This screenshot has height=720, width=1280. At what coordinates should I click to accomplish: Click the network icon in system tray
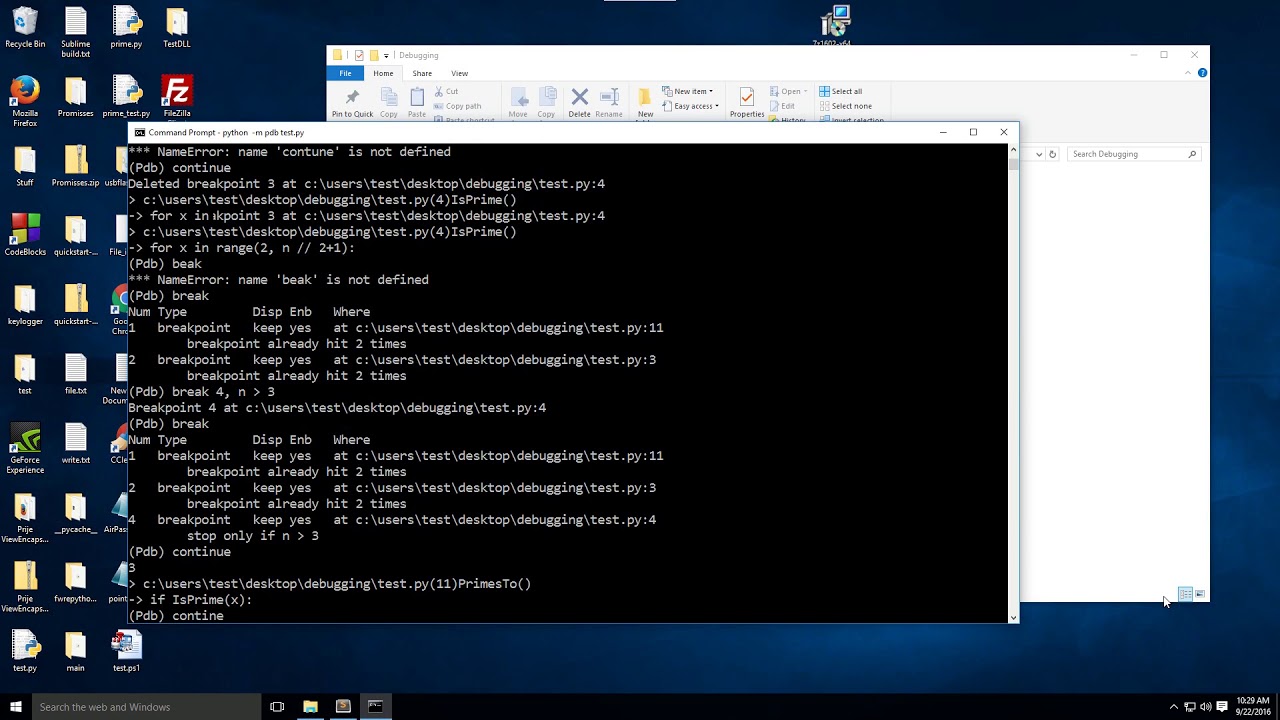[1189, 707]
